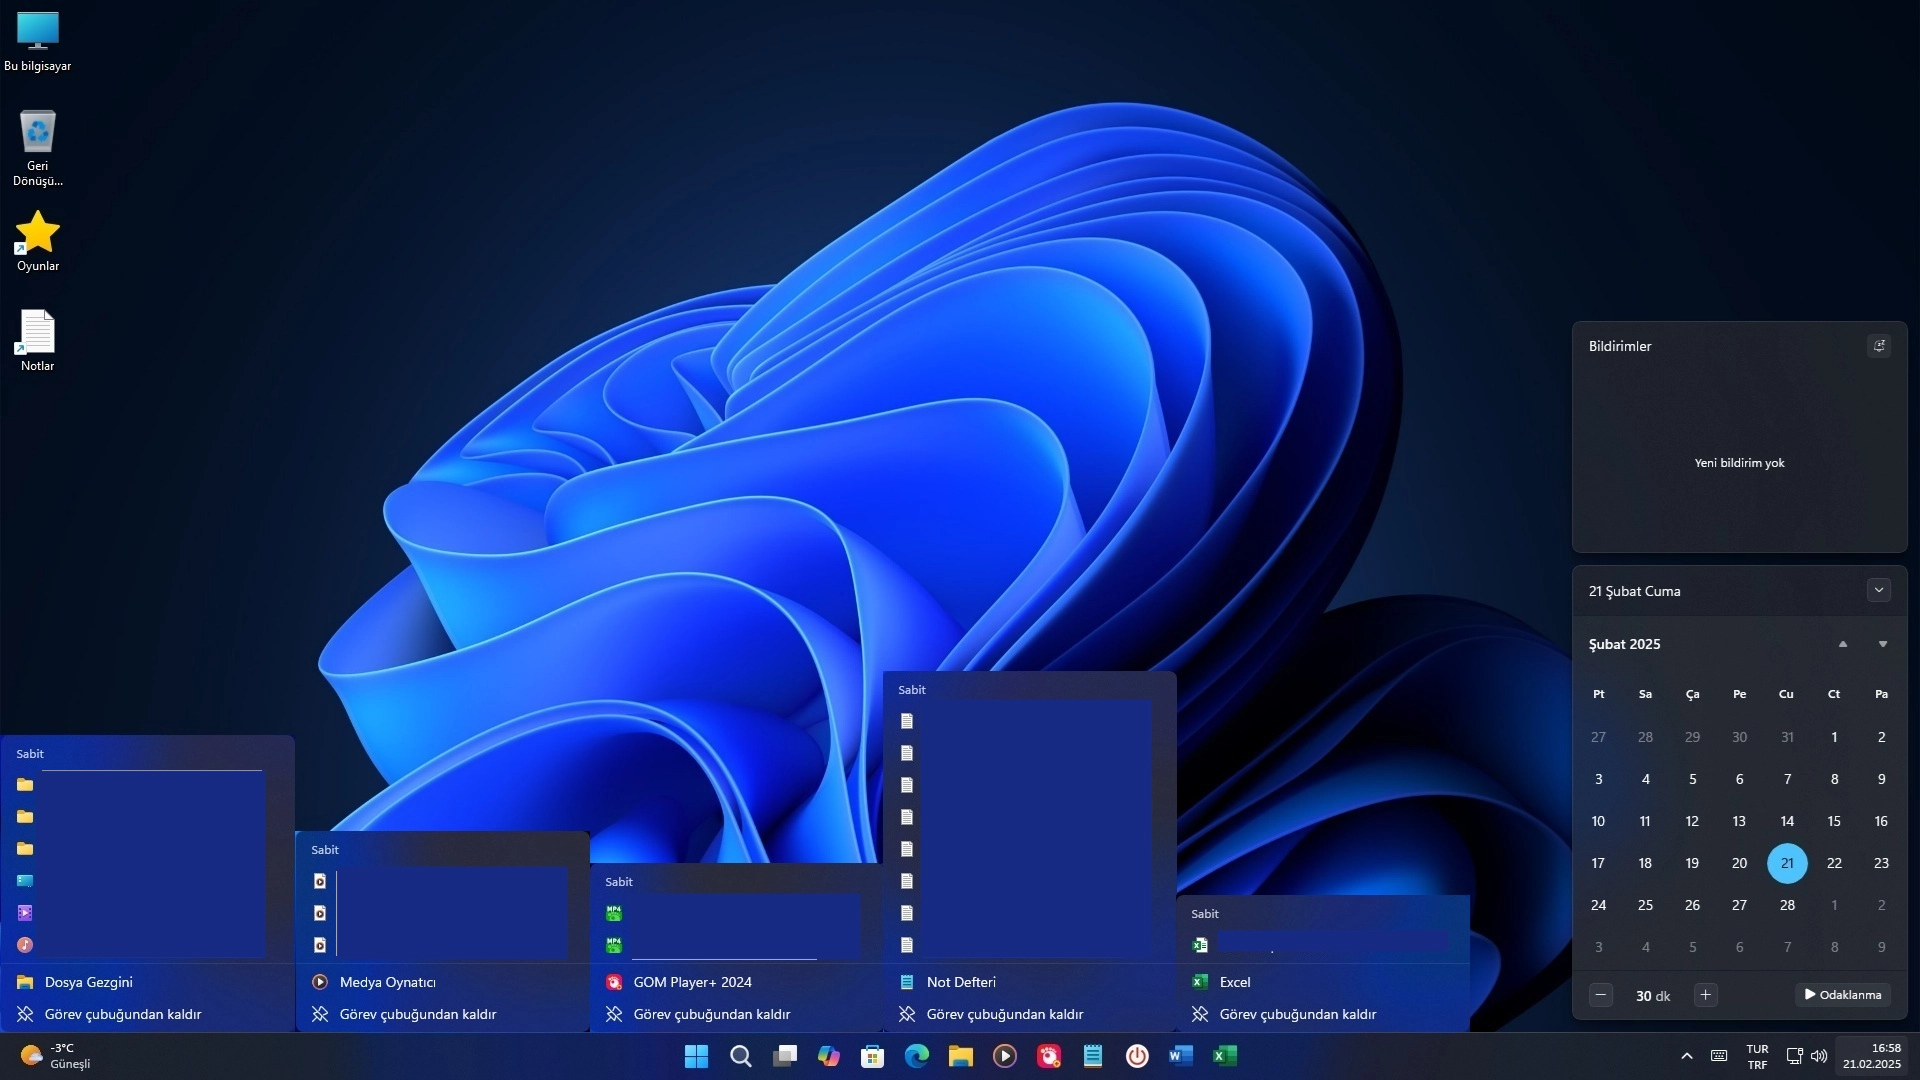Select date 25 in the calendar

pos(1645,905)
